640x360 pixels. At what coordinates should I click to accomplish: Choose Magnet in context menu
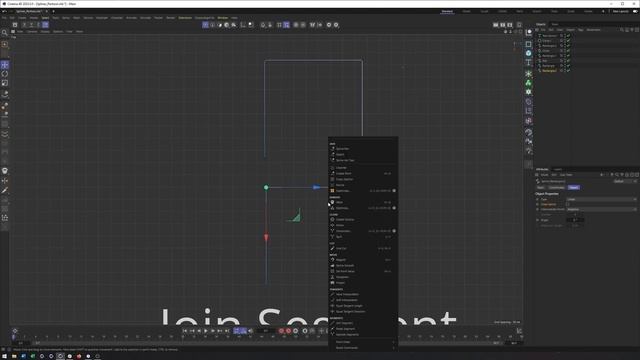[x=341, y=260]
